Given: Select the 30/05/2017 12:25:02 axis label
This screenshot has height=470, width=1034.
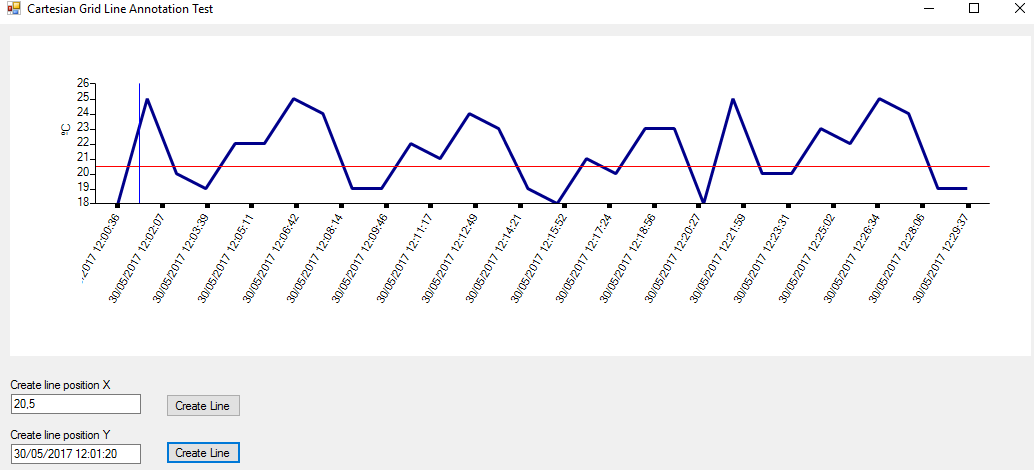Looking at the screenshot, I should coord(807,258).
